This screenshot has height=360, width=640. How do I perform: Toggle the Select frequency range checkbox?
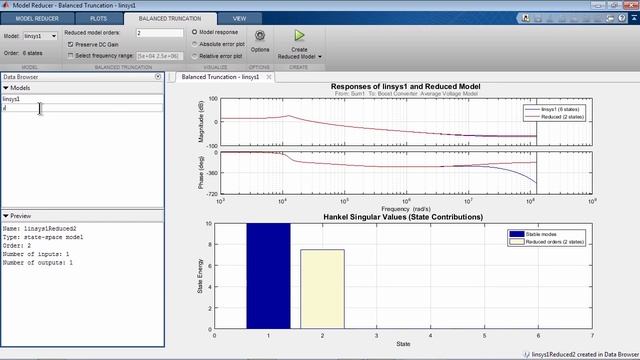tap(70, 56)
